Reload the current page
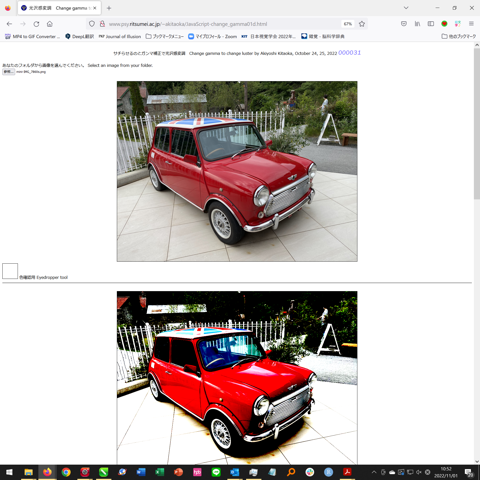This screenshot has width=480, height=480. tap(36, 24)
